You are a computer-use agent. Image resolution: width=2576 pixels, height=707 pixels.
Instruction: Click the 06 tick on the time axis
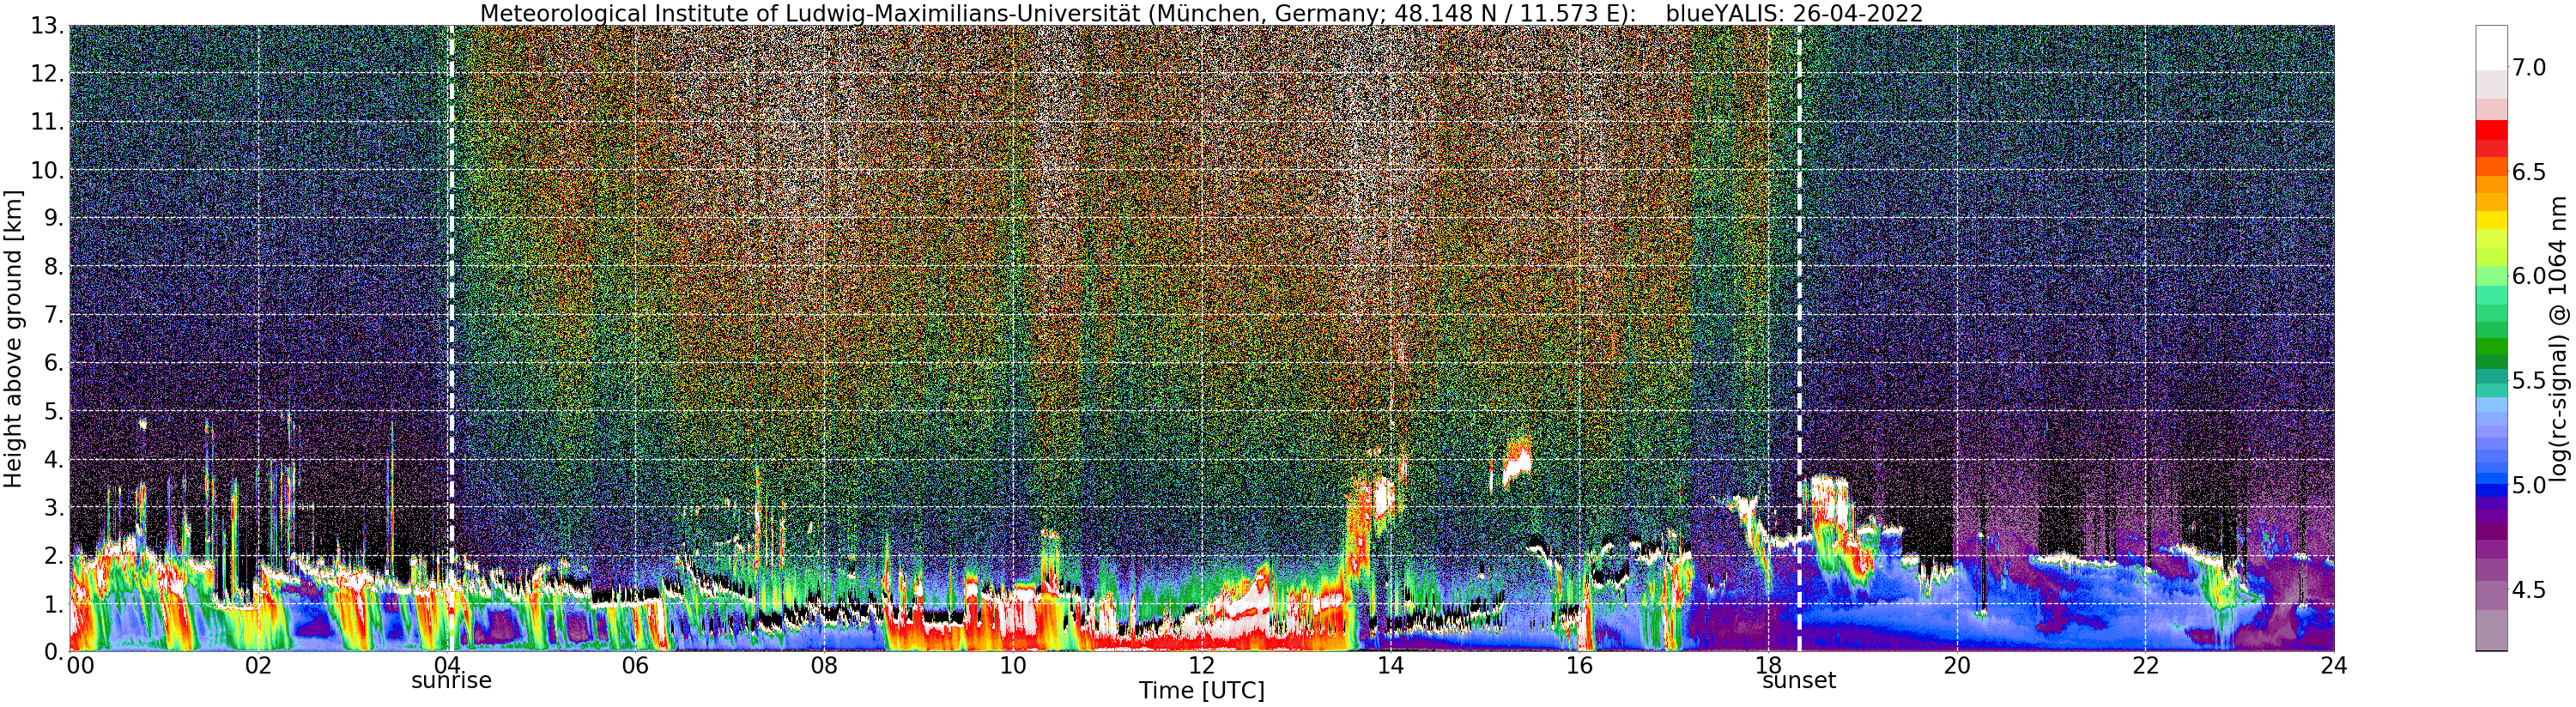[x=635, y=665]
